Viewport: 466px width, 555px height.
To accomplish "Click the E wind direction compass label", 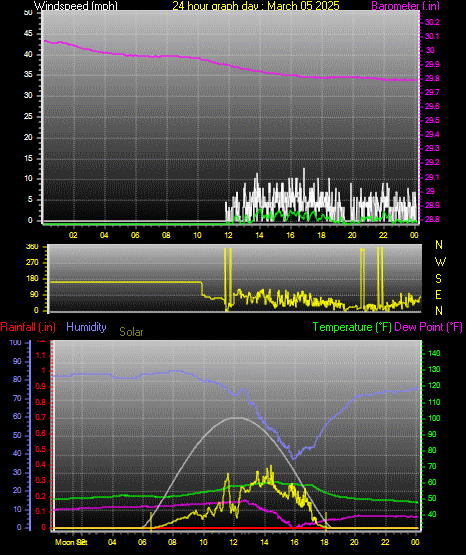I will pyautogui.click(x=438, y=294).
